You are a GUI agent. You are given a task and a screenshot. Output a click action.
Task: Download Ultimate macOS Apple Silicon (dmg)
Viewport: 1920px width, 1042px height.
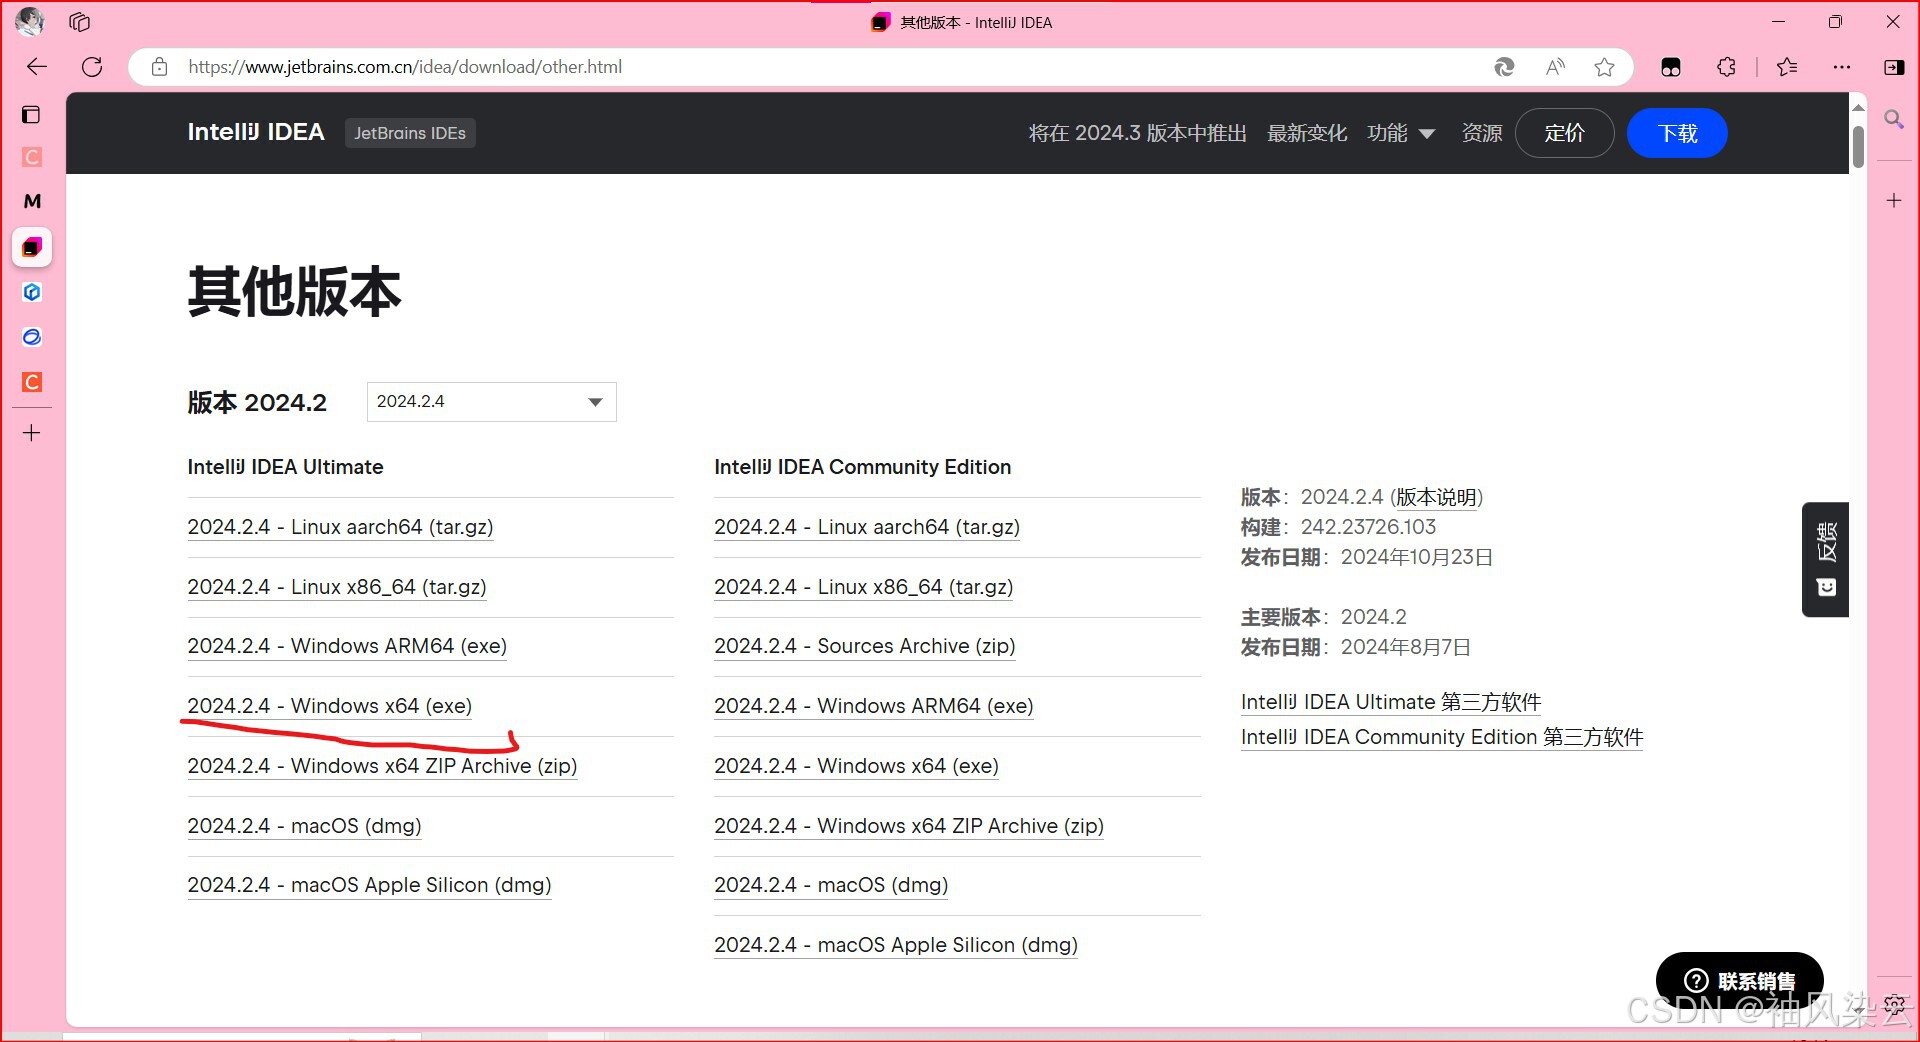pyautogui.click(x=369, y=885)
